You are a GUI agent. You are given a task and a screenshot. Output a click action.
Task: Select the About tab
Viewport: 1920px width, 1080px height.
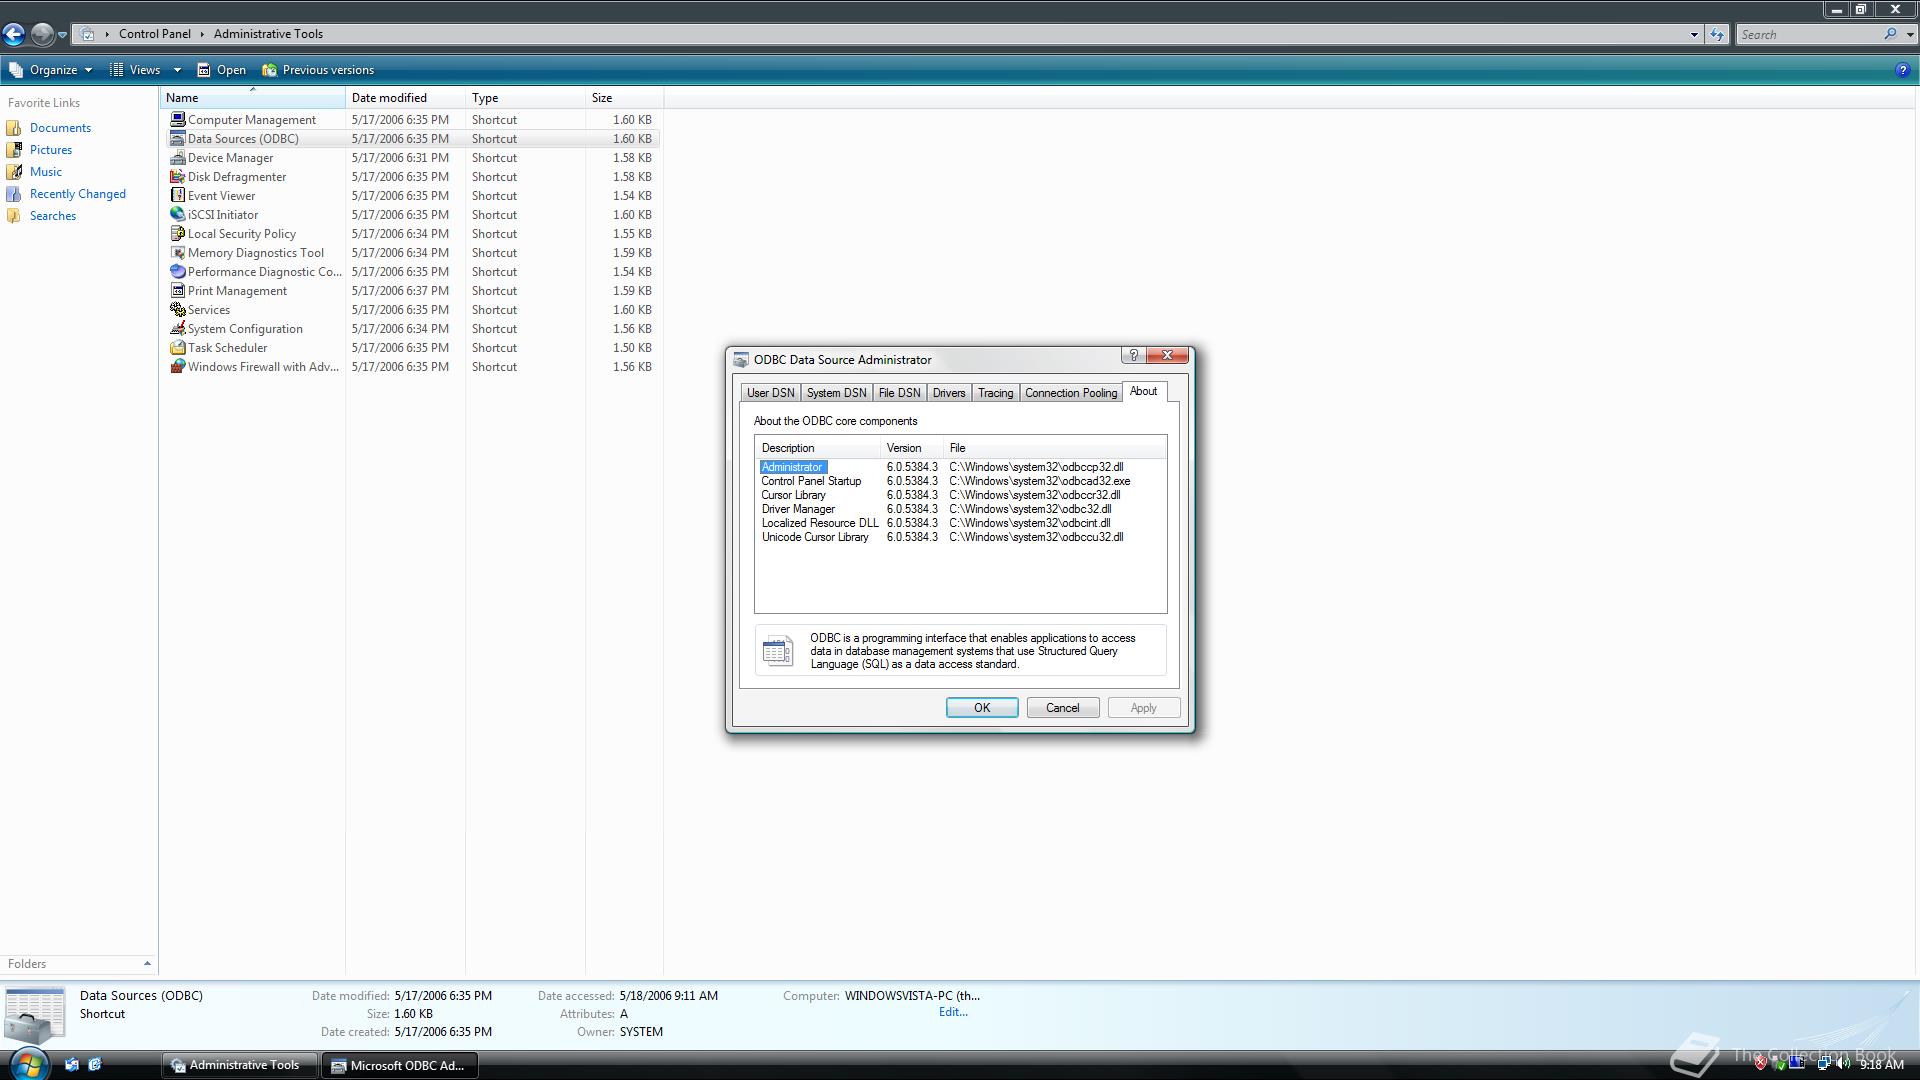click(1143, 391)
